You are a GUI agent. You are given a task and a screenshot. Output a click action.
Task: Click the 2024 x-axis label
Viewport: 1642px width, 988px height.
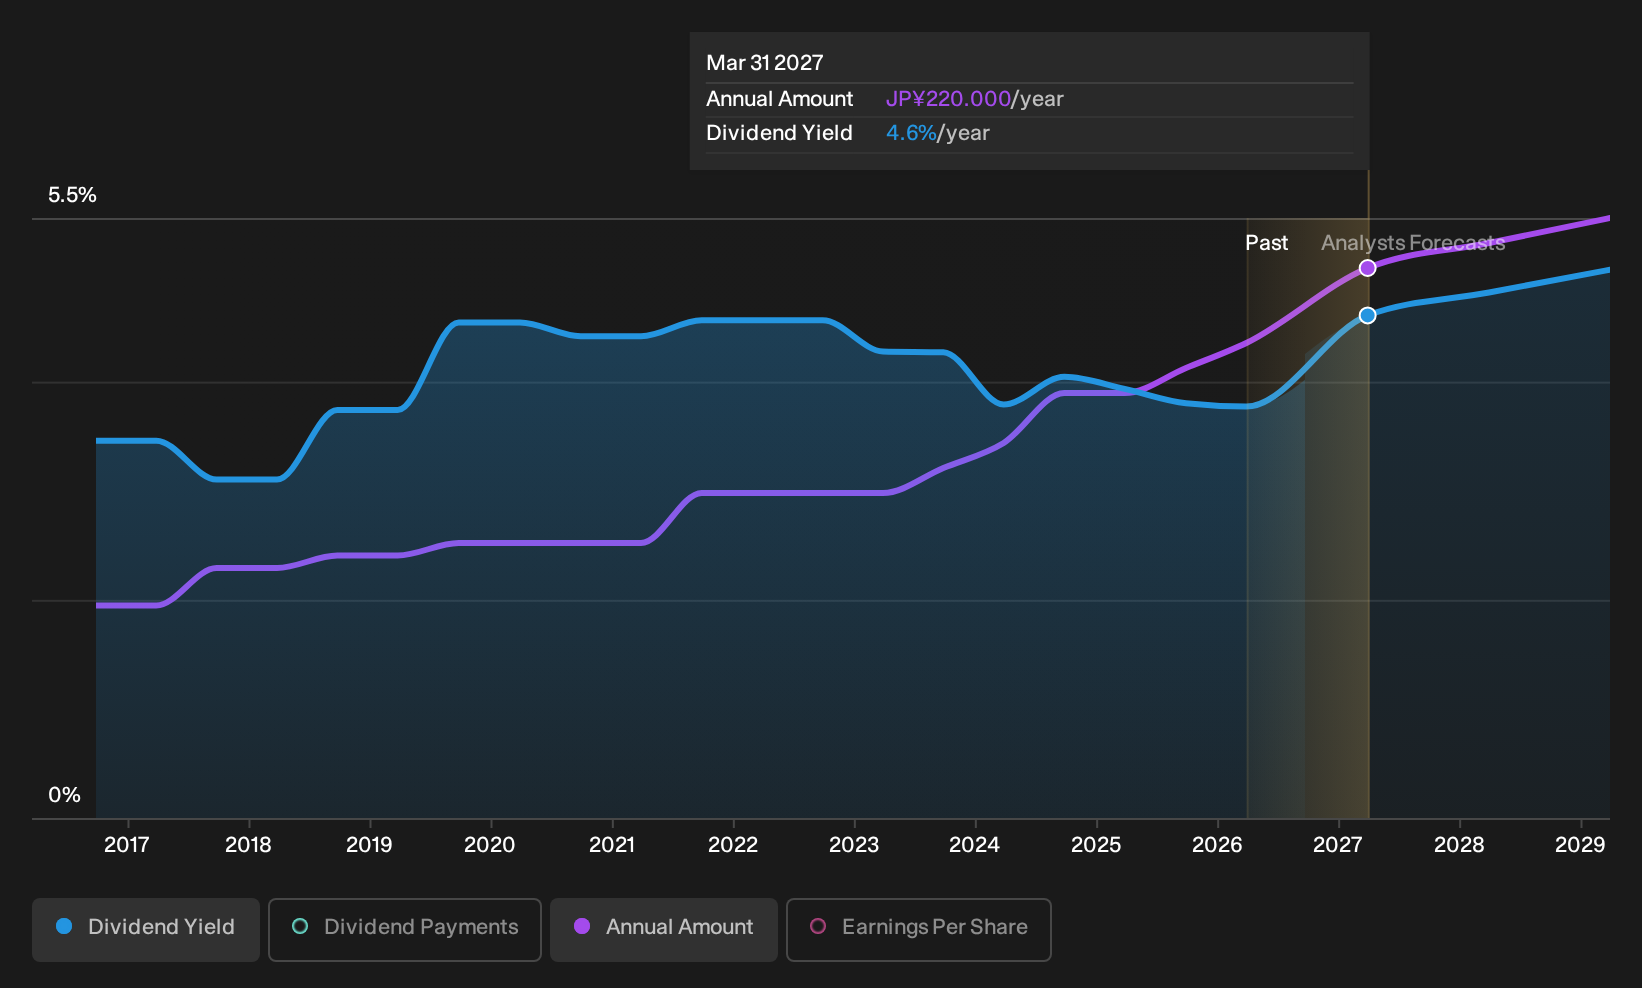[975, 845]
